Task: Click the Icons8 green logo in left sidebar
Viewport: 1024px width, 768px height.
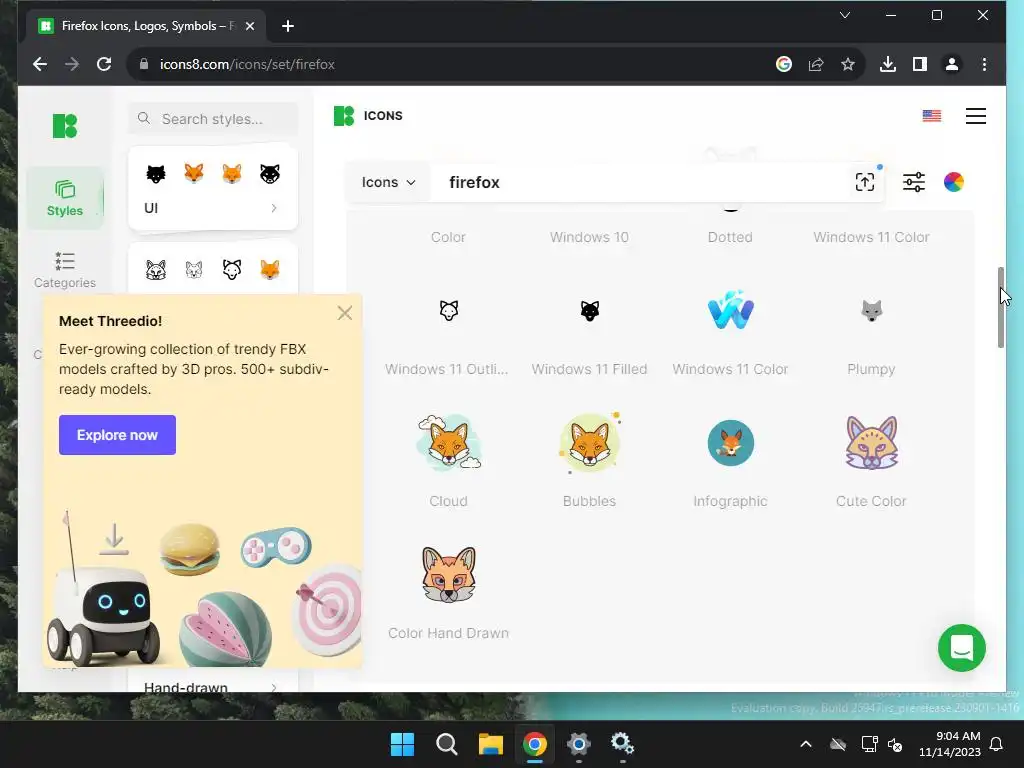Action: 65,125
